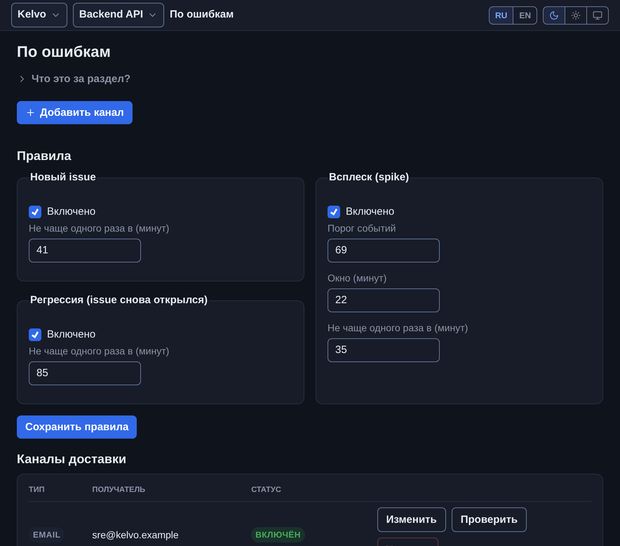Click 'Сохранить правила' button
Image resolution: width=620 pixels, height=546 pixels.
(x=77, y=427)
